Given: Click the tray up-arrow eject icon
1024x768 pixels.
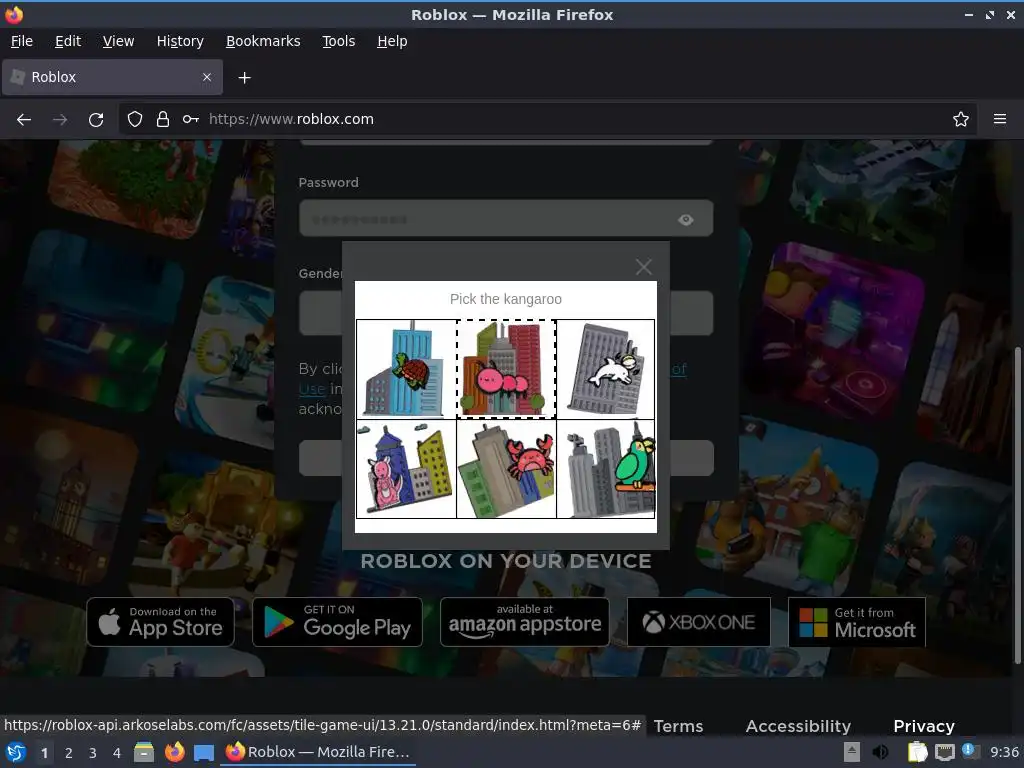Looking at the screenshot, I should [852, 752].
